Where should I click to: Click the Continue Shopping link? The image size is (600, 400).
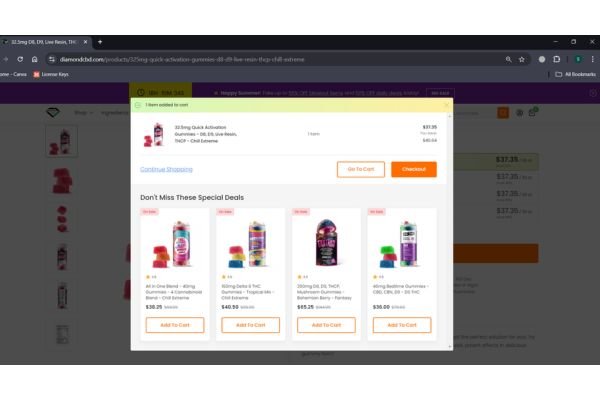point(166,169)
